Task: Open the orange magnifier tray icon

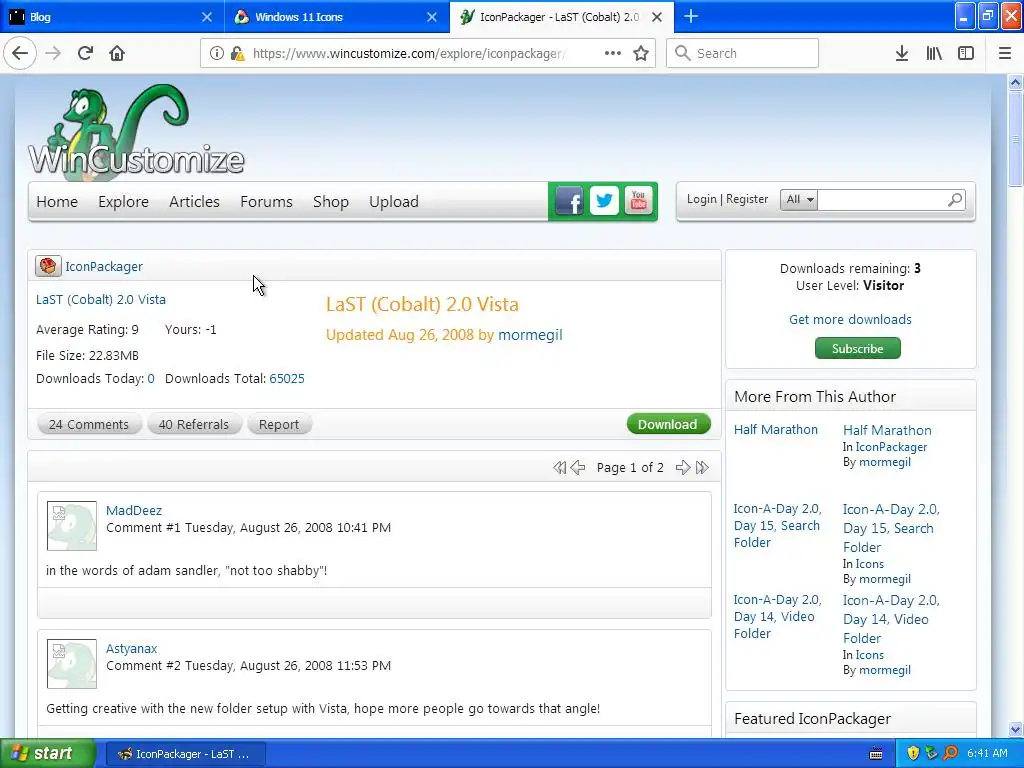Action: click(950, 753)
